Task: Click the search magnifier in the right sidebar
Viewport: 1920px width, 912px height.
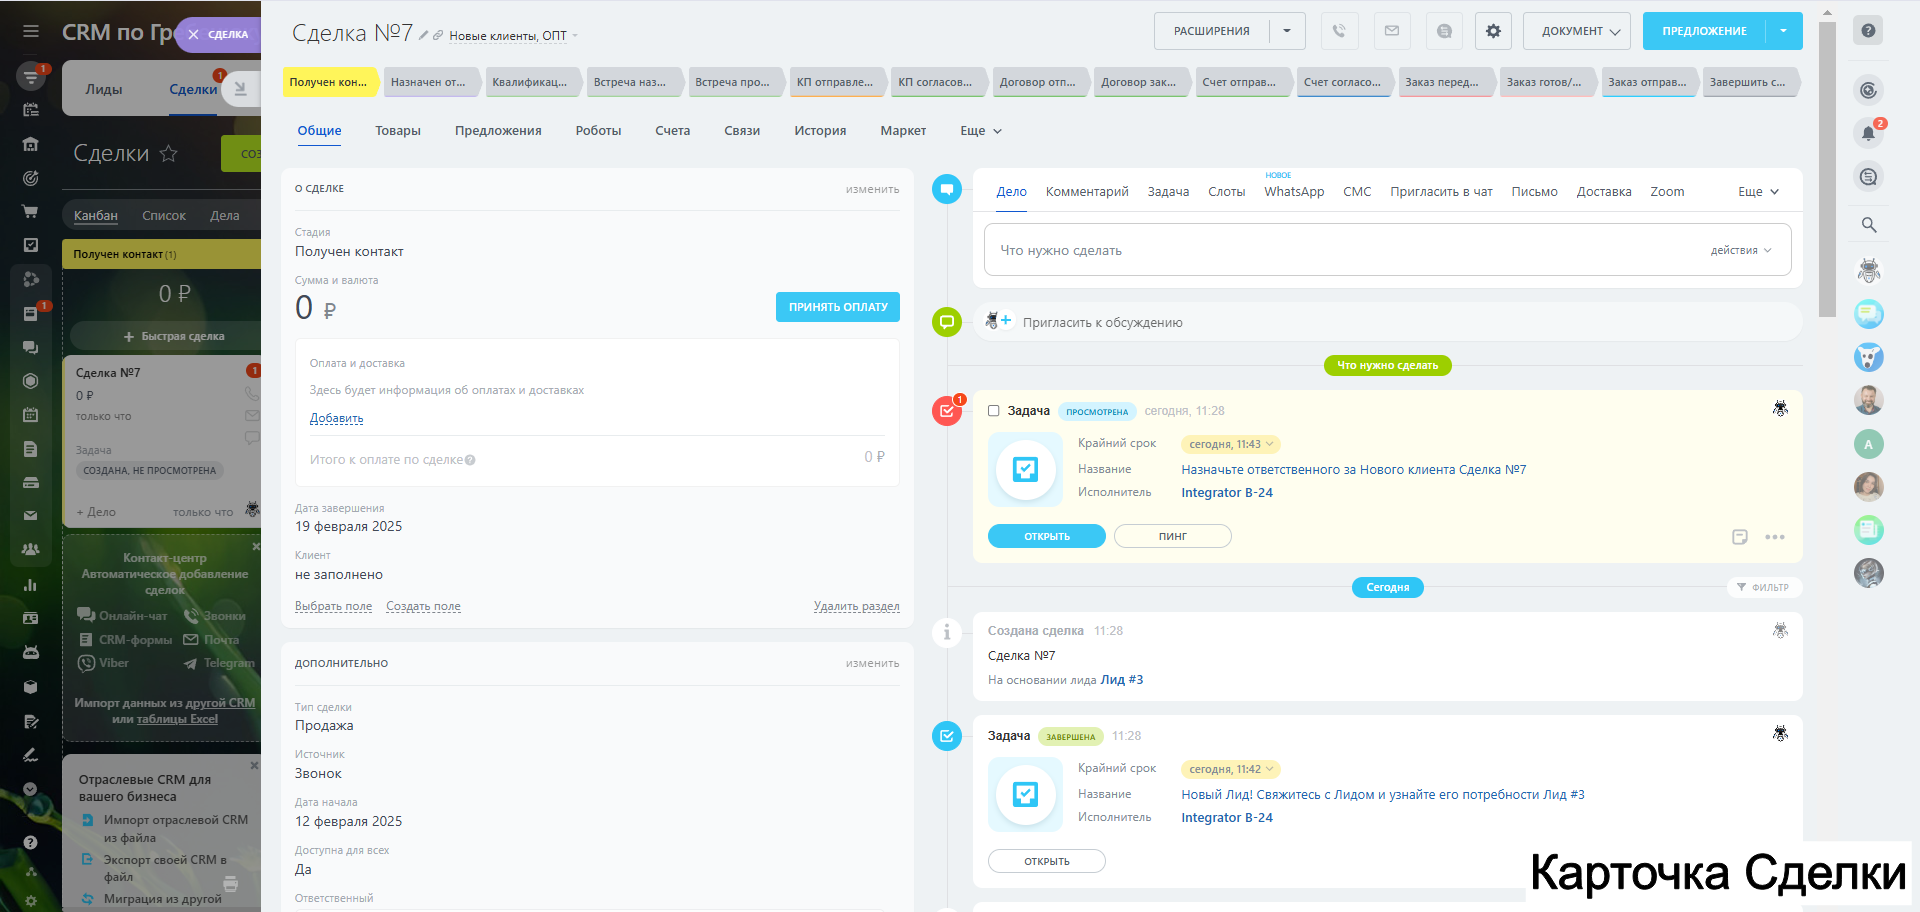Action: [x=1868, y=225]
